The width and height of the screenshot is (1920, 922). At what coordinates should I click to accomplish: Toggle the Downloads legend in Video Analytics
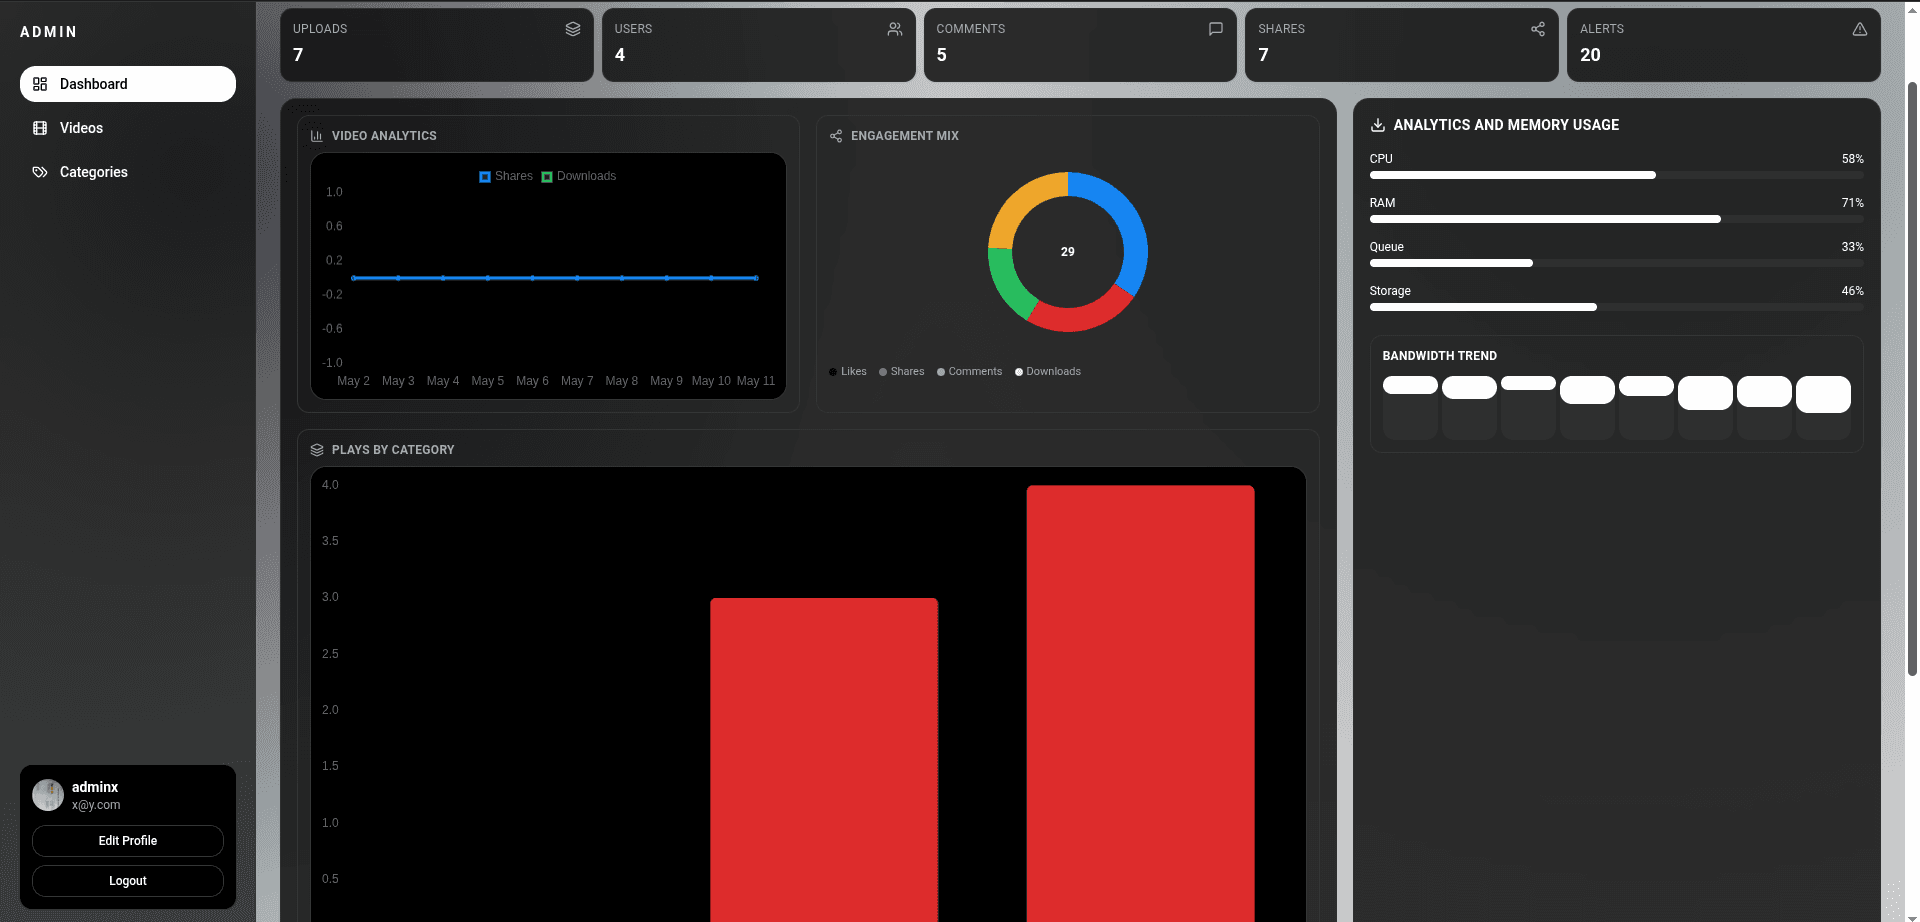[579, 176]
